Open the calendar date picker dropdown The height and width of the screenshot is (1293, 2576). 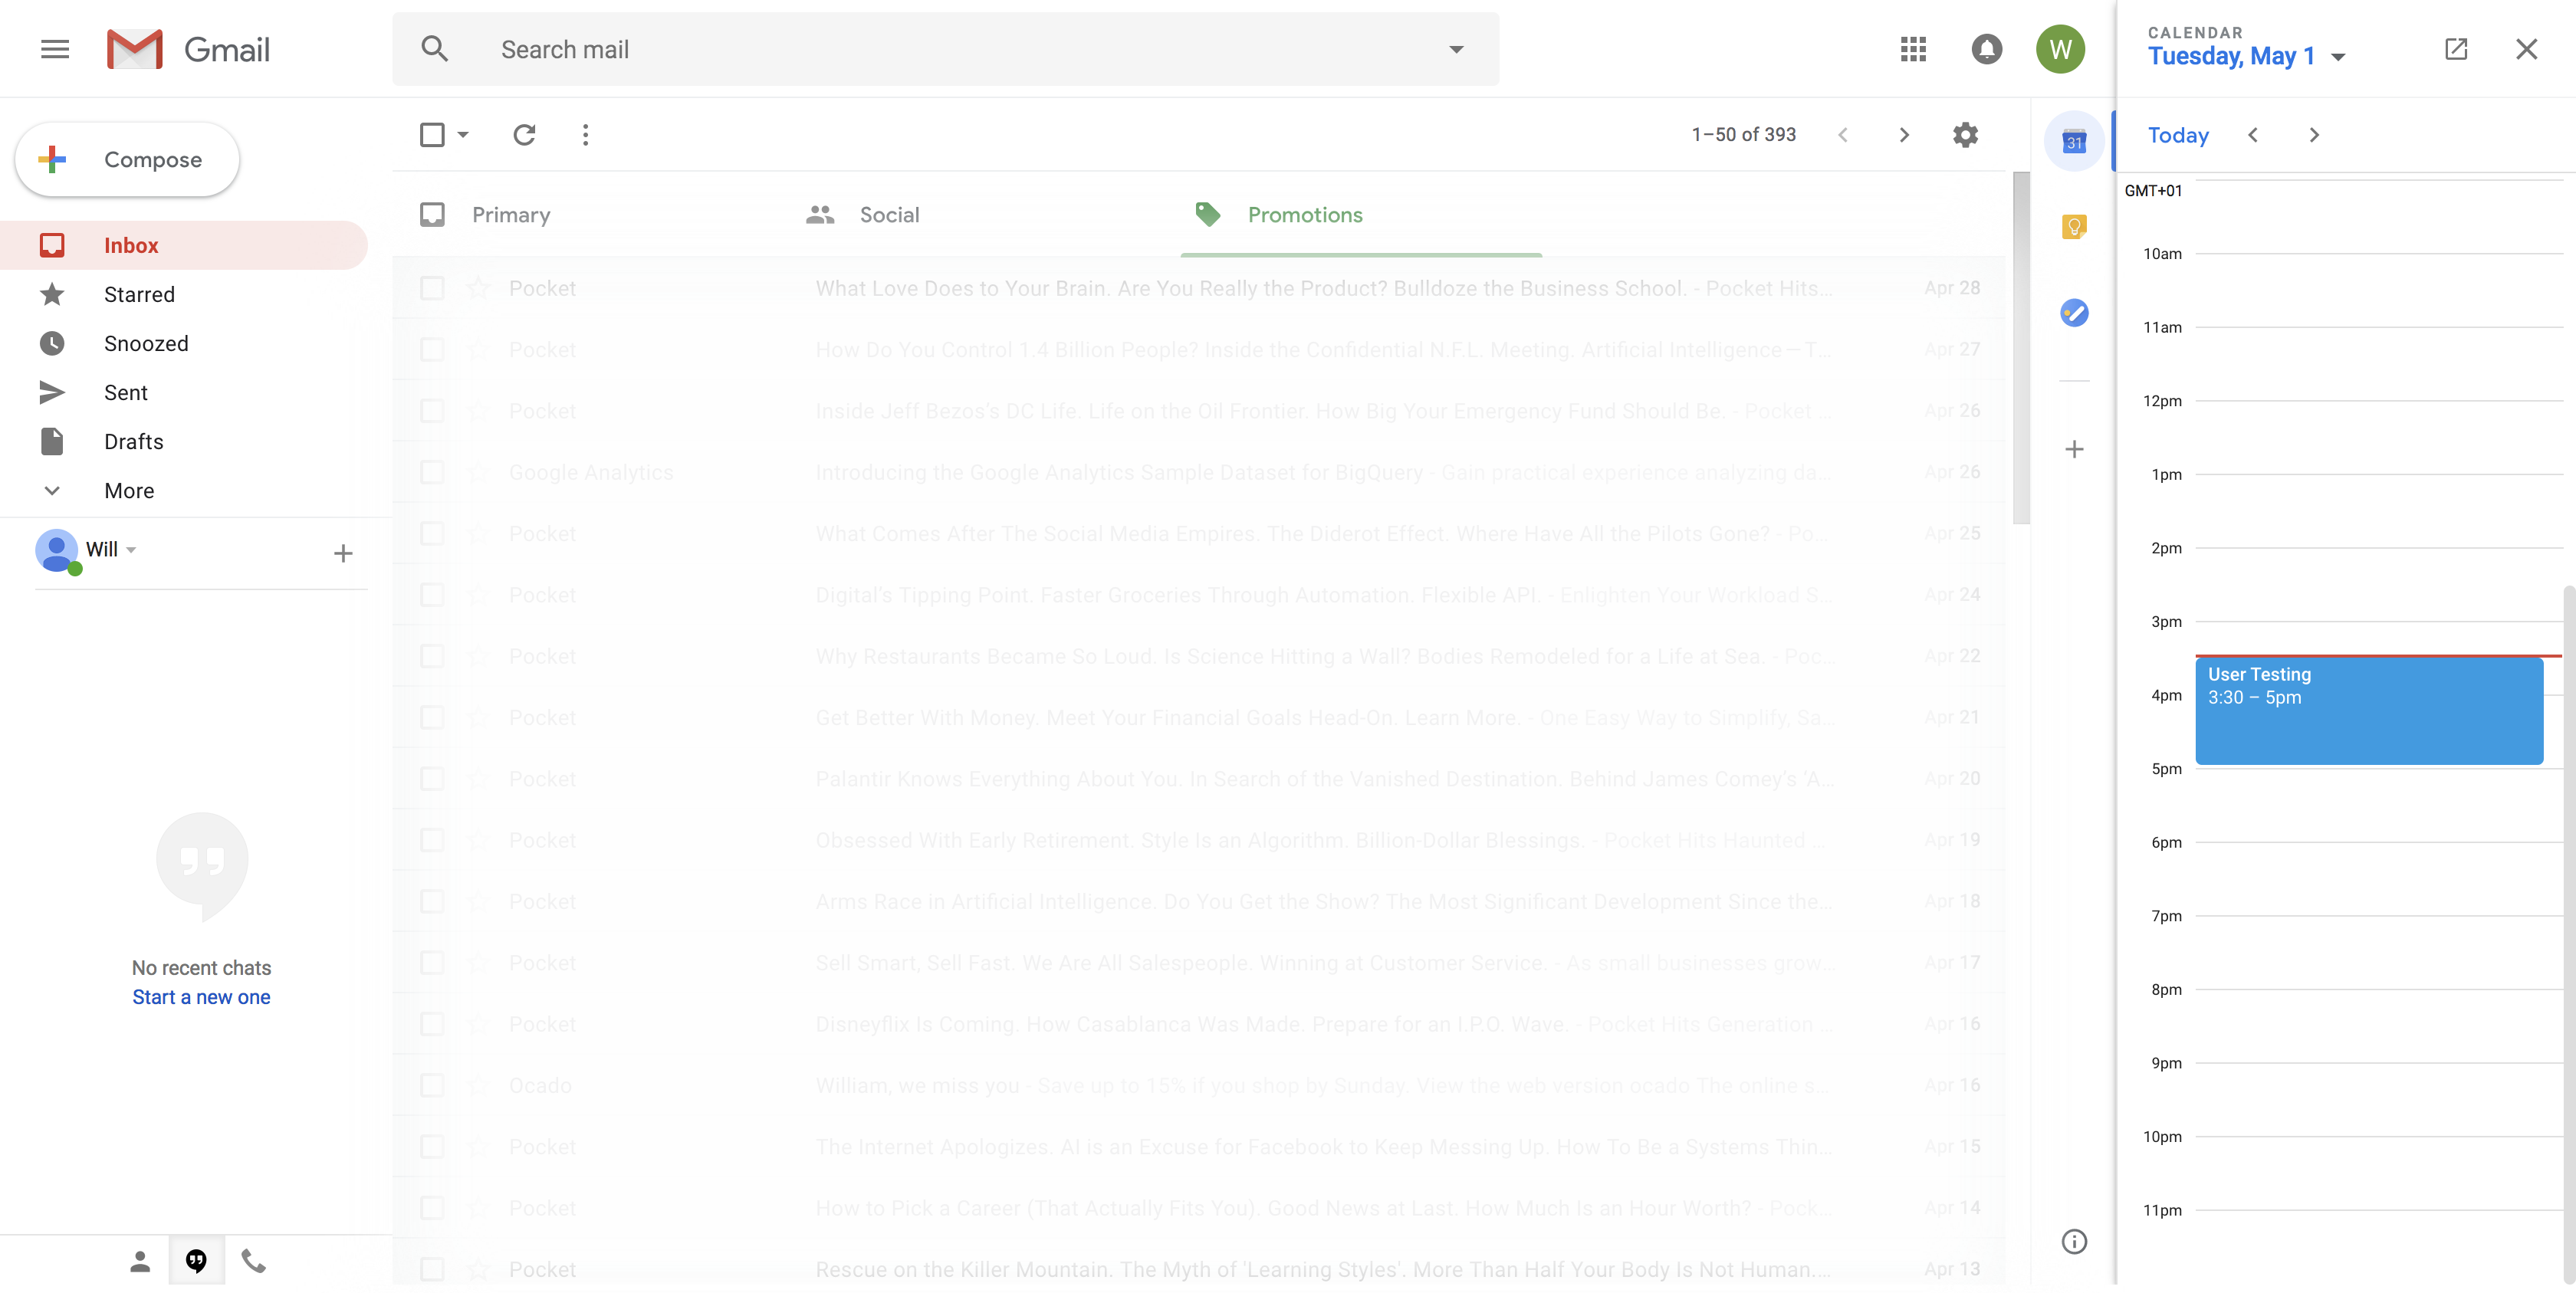click(2337, 57)
